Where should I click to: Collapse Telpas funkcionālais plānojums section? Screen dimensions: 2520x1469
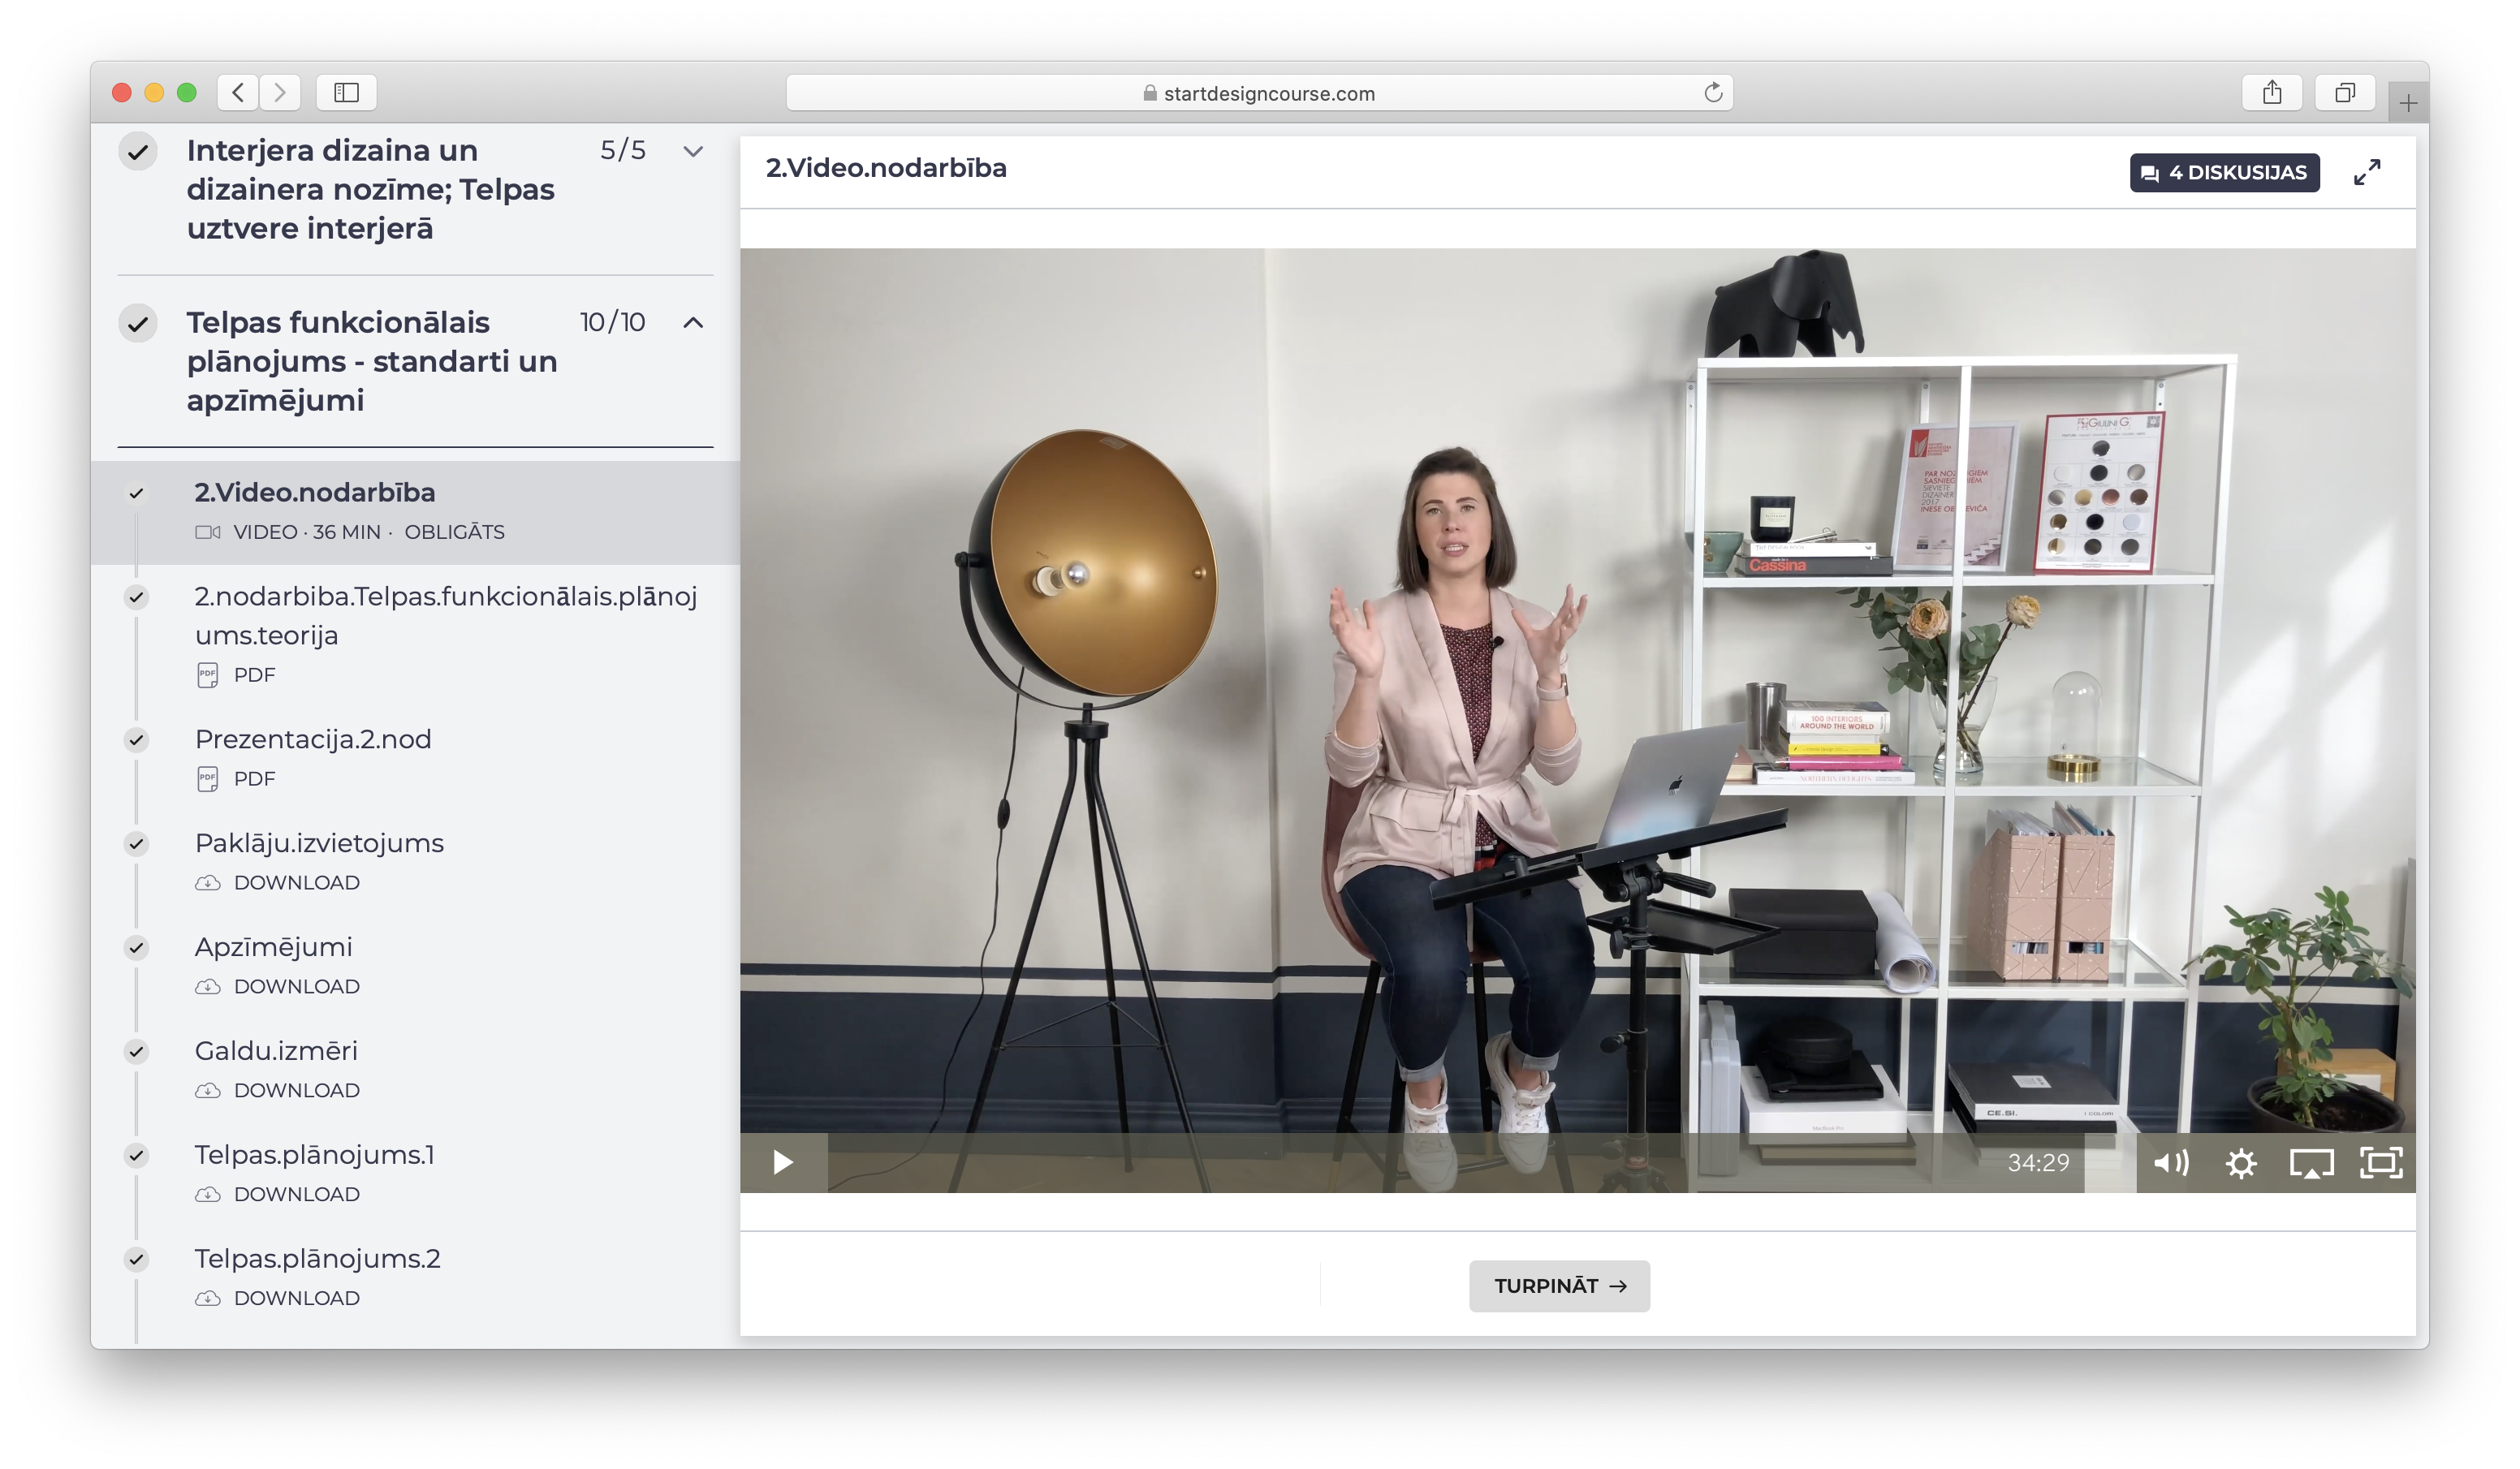coord(693,322)
